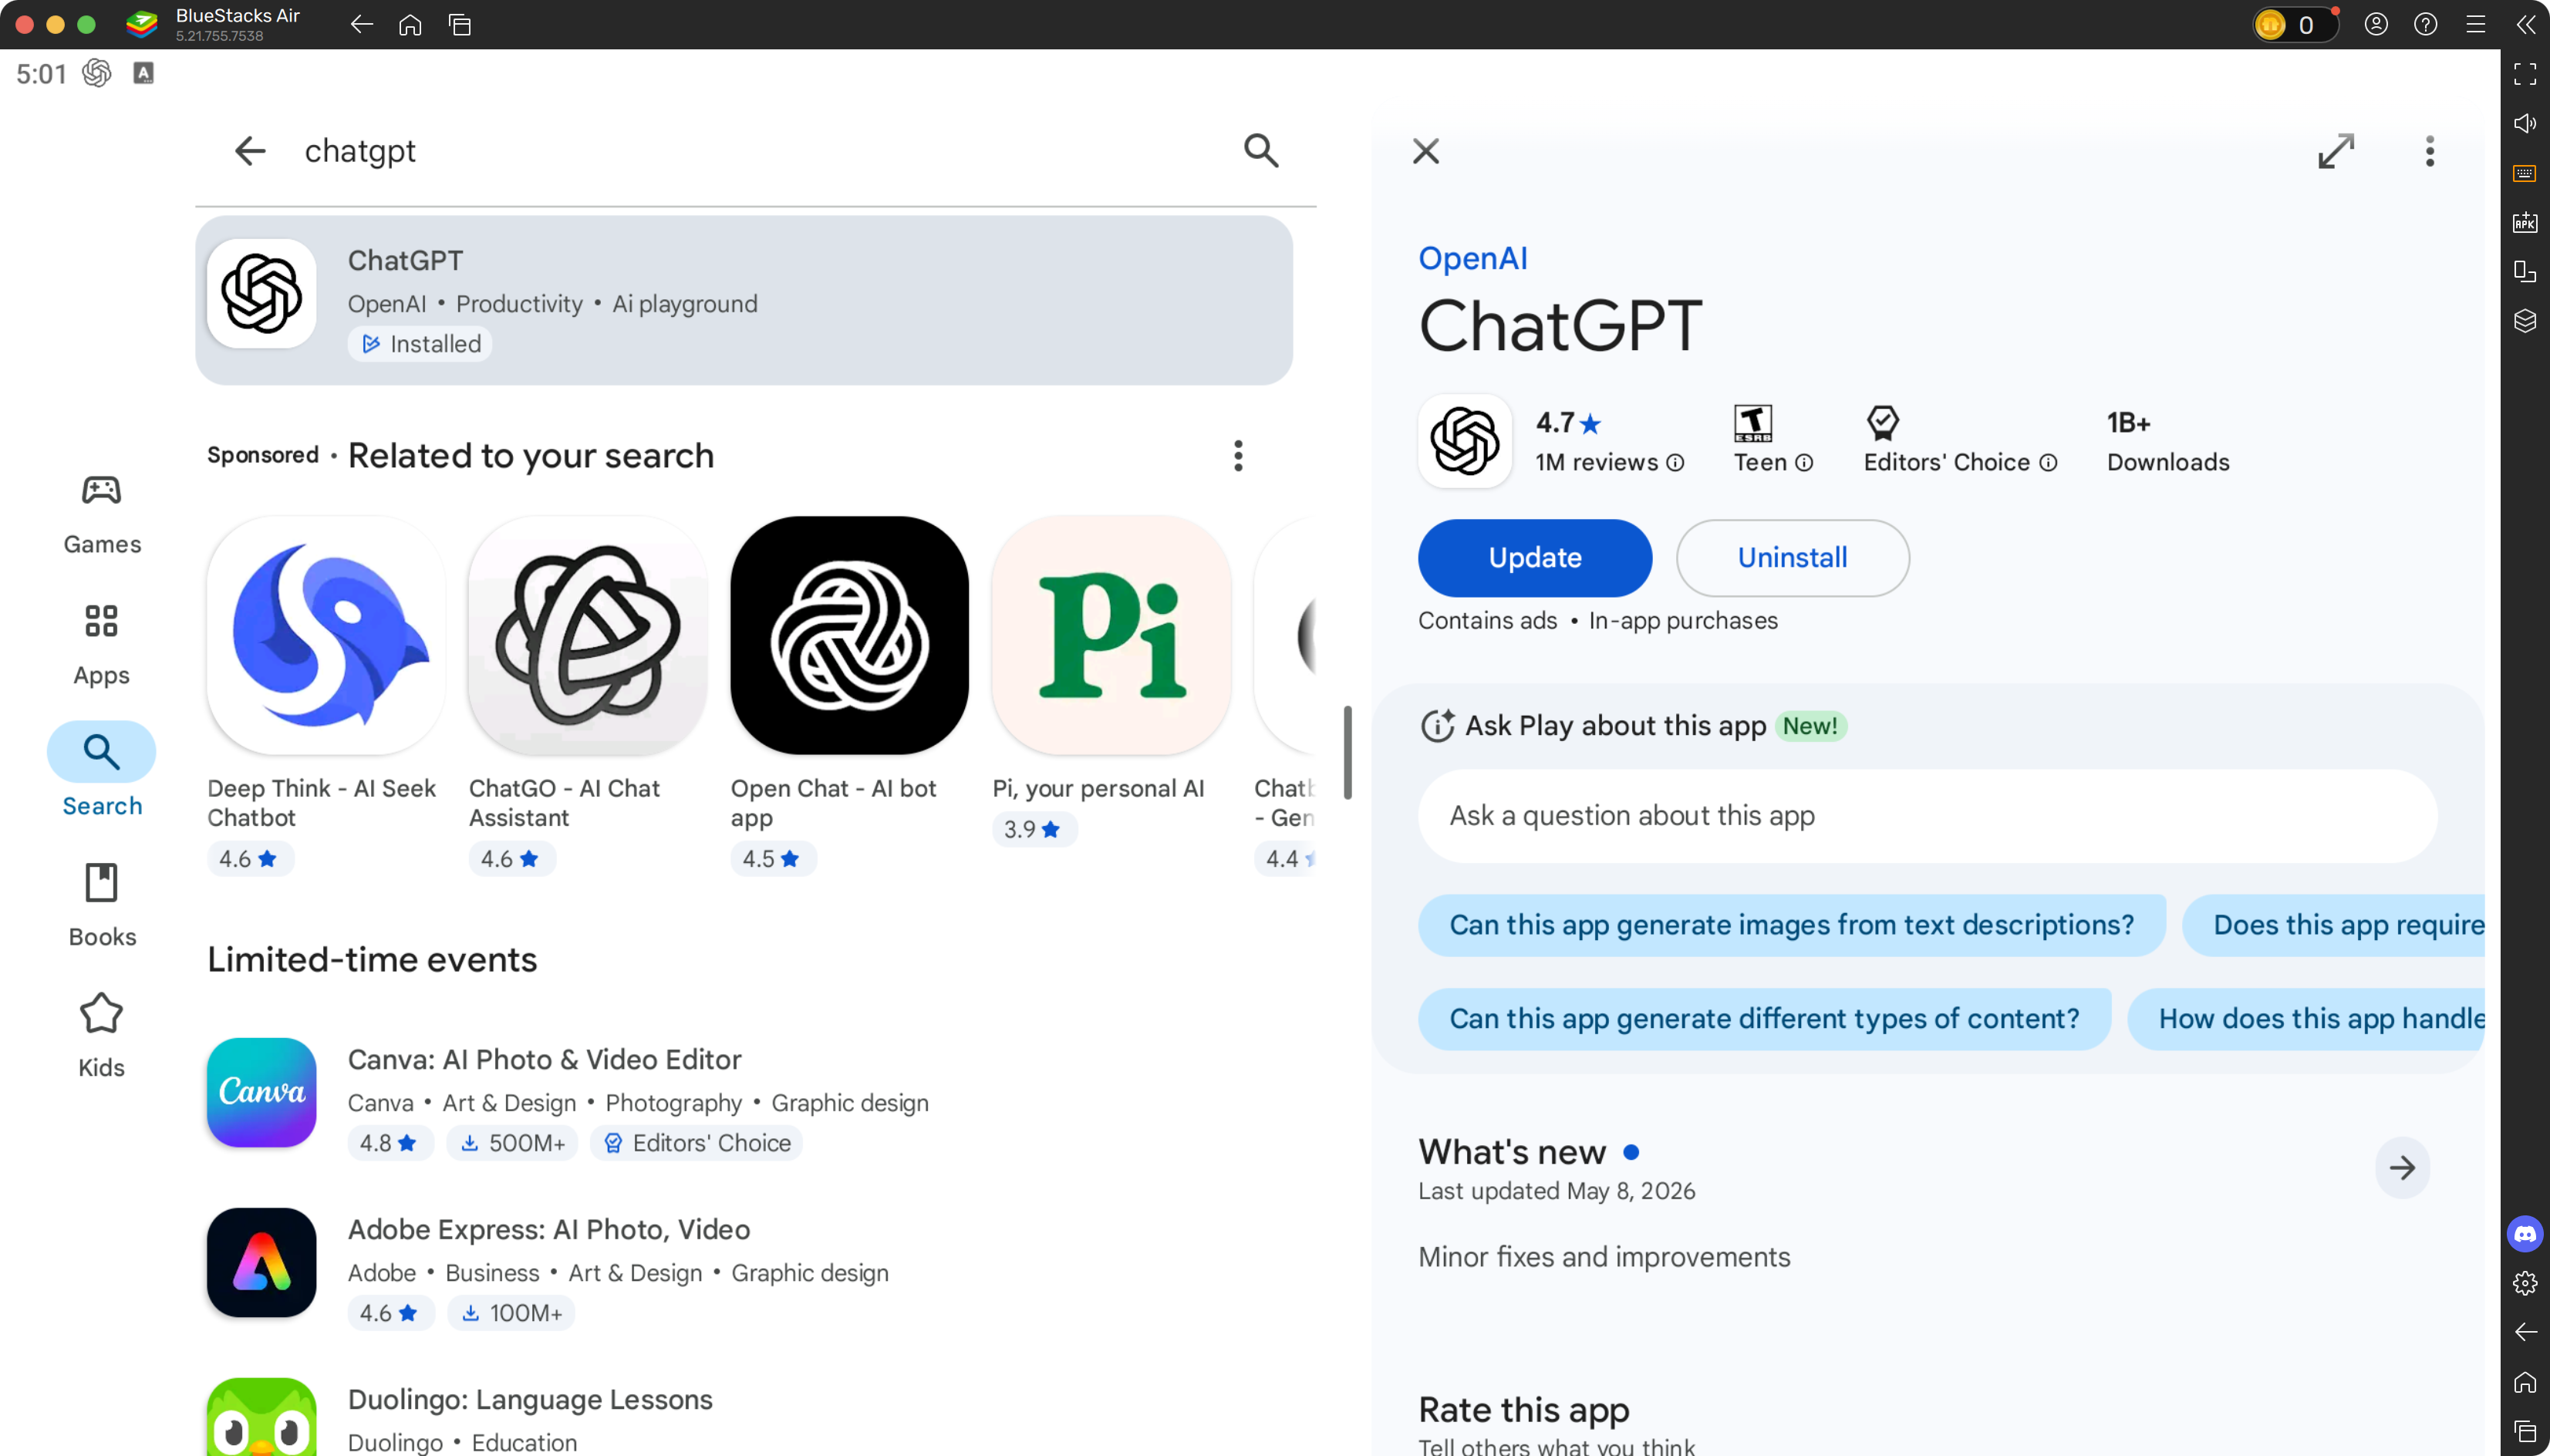Focus the Ask a question input

tap(1927, 816)
